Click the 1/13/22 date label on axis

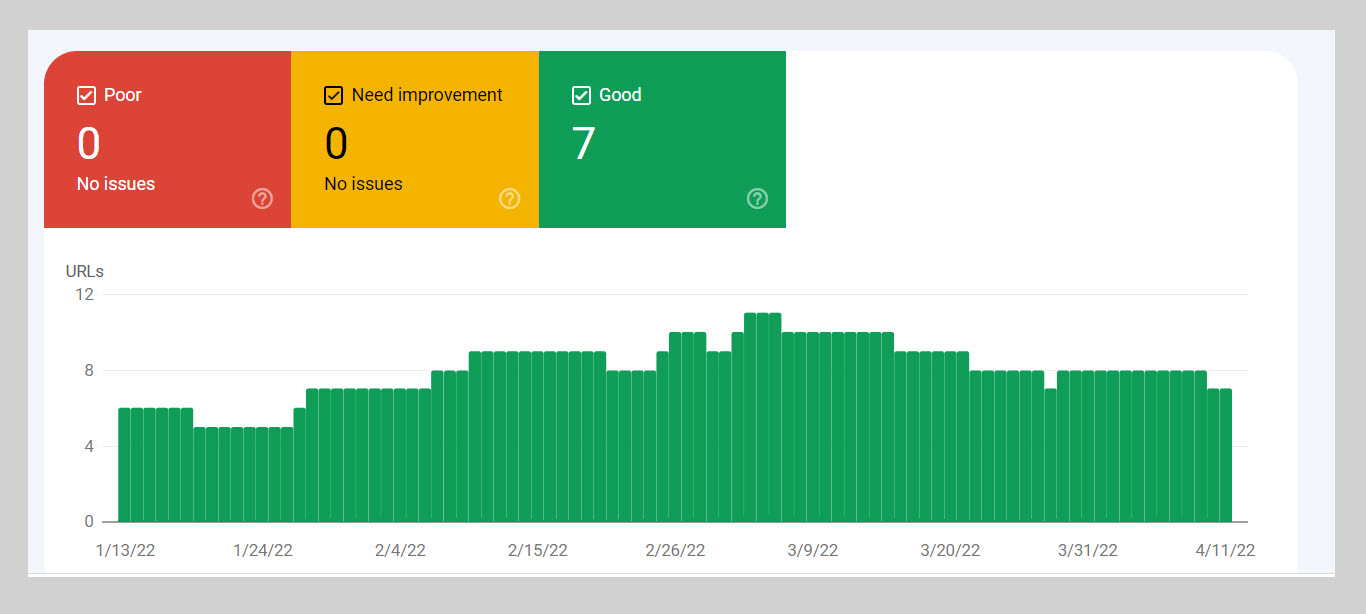click(x=125, y=551)
